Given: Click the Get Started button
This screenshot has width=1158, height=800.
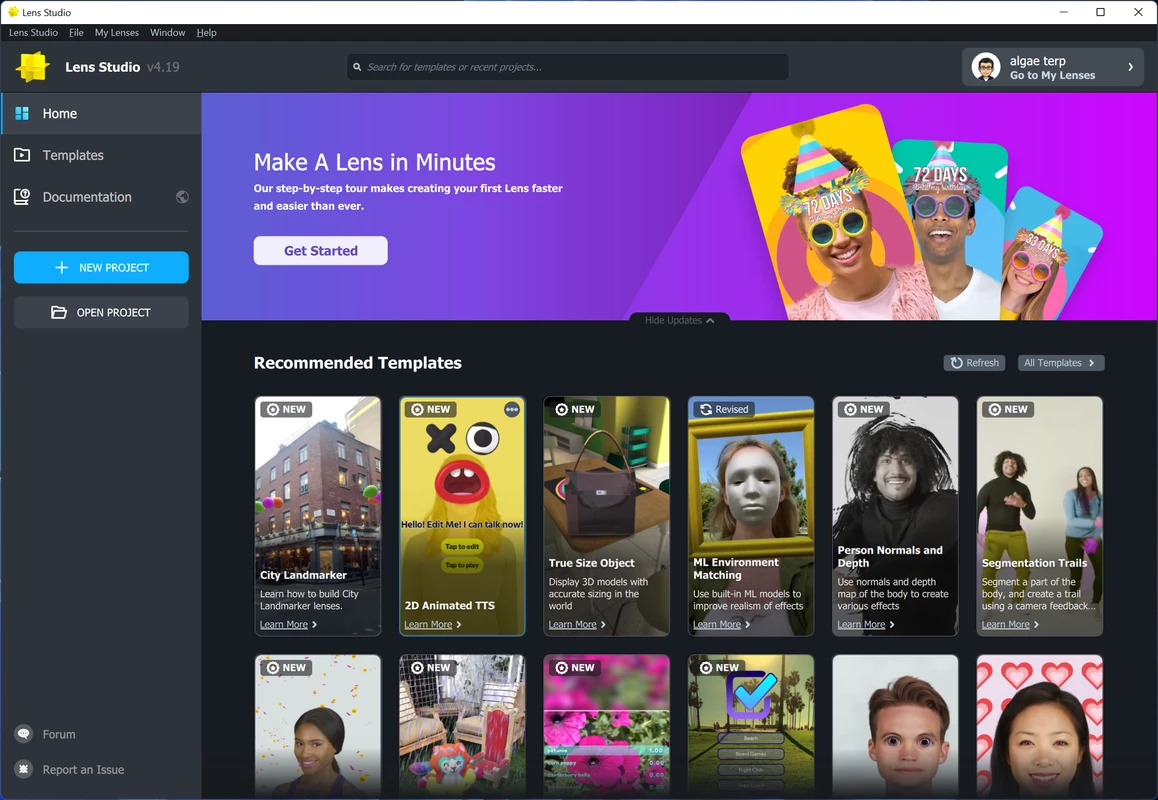Looking at the screenshot, I should pos(321,250).
